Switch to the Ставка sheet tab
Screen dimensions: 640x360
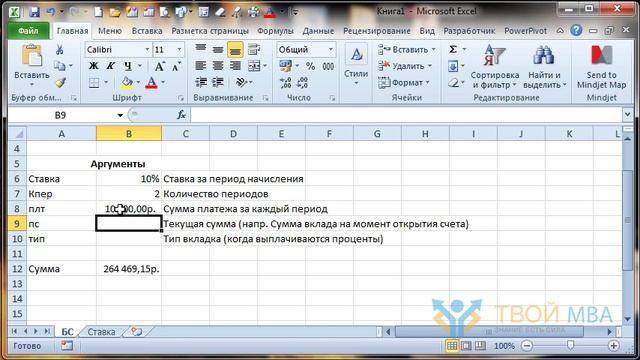pyautogui.click(x=101, y=332)
